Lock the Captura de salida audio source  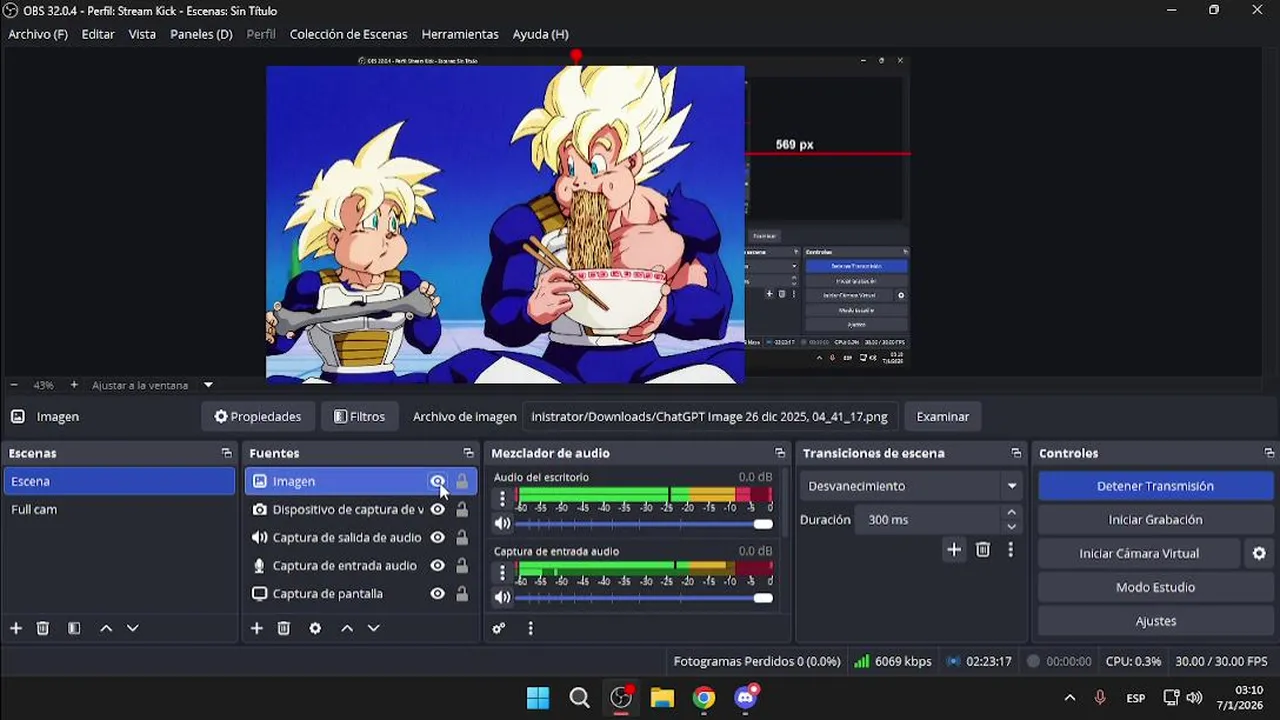462,537
